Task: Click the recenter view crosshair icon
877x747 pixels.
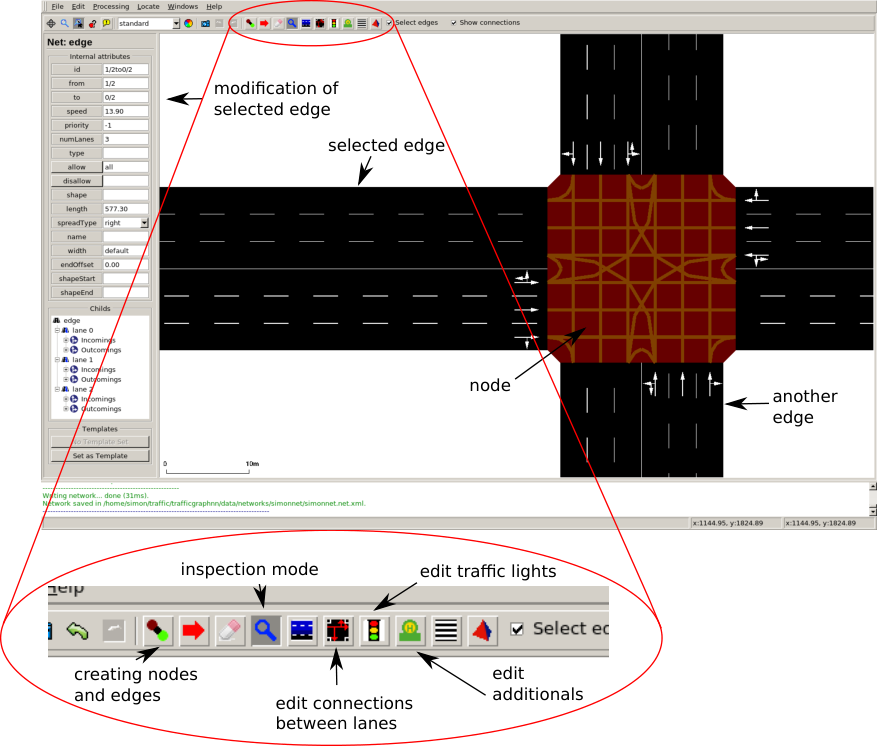Action: coord(51,23)
